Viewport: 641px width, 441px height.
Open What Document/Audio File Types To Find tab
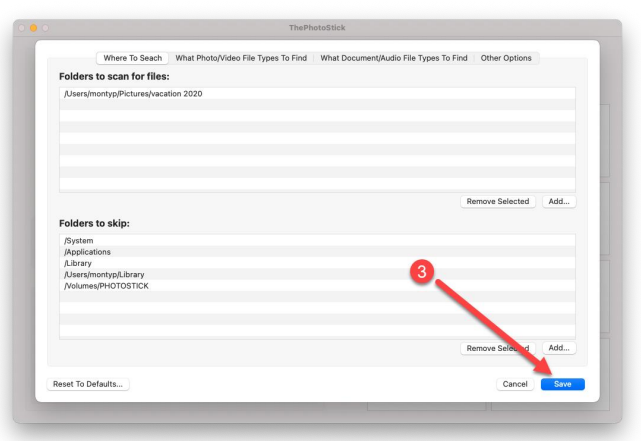(394, 58)
